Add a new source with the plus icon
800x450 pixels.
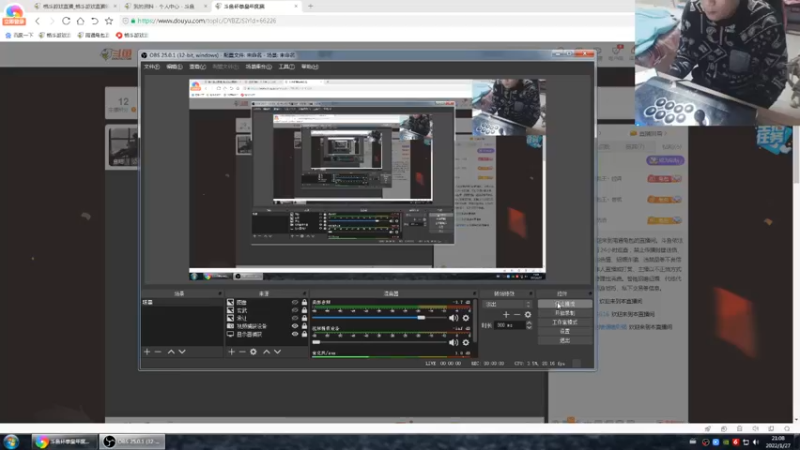click(231, 352)
